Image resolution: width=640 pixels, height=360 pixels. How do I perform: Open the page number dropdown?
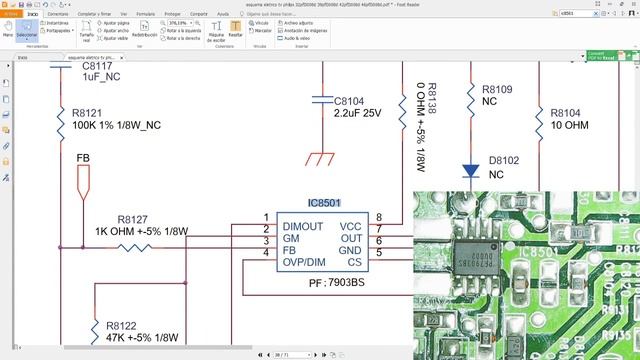point(309,355)
